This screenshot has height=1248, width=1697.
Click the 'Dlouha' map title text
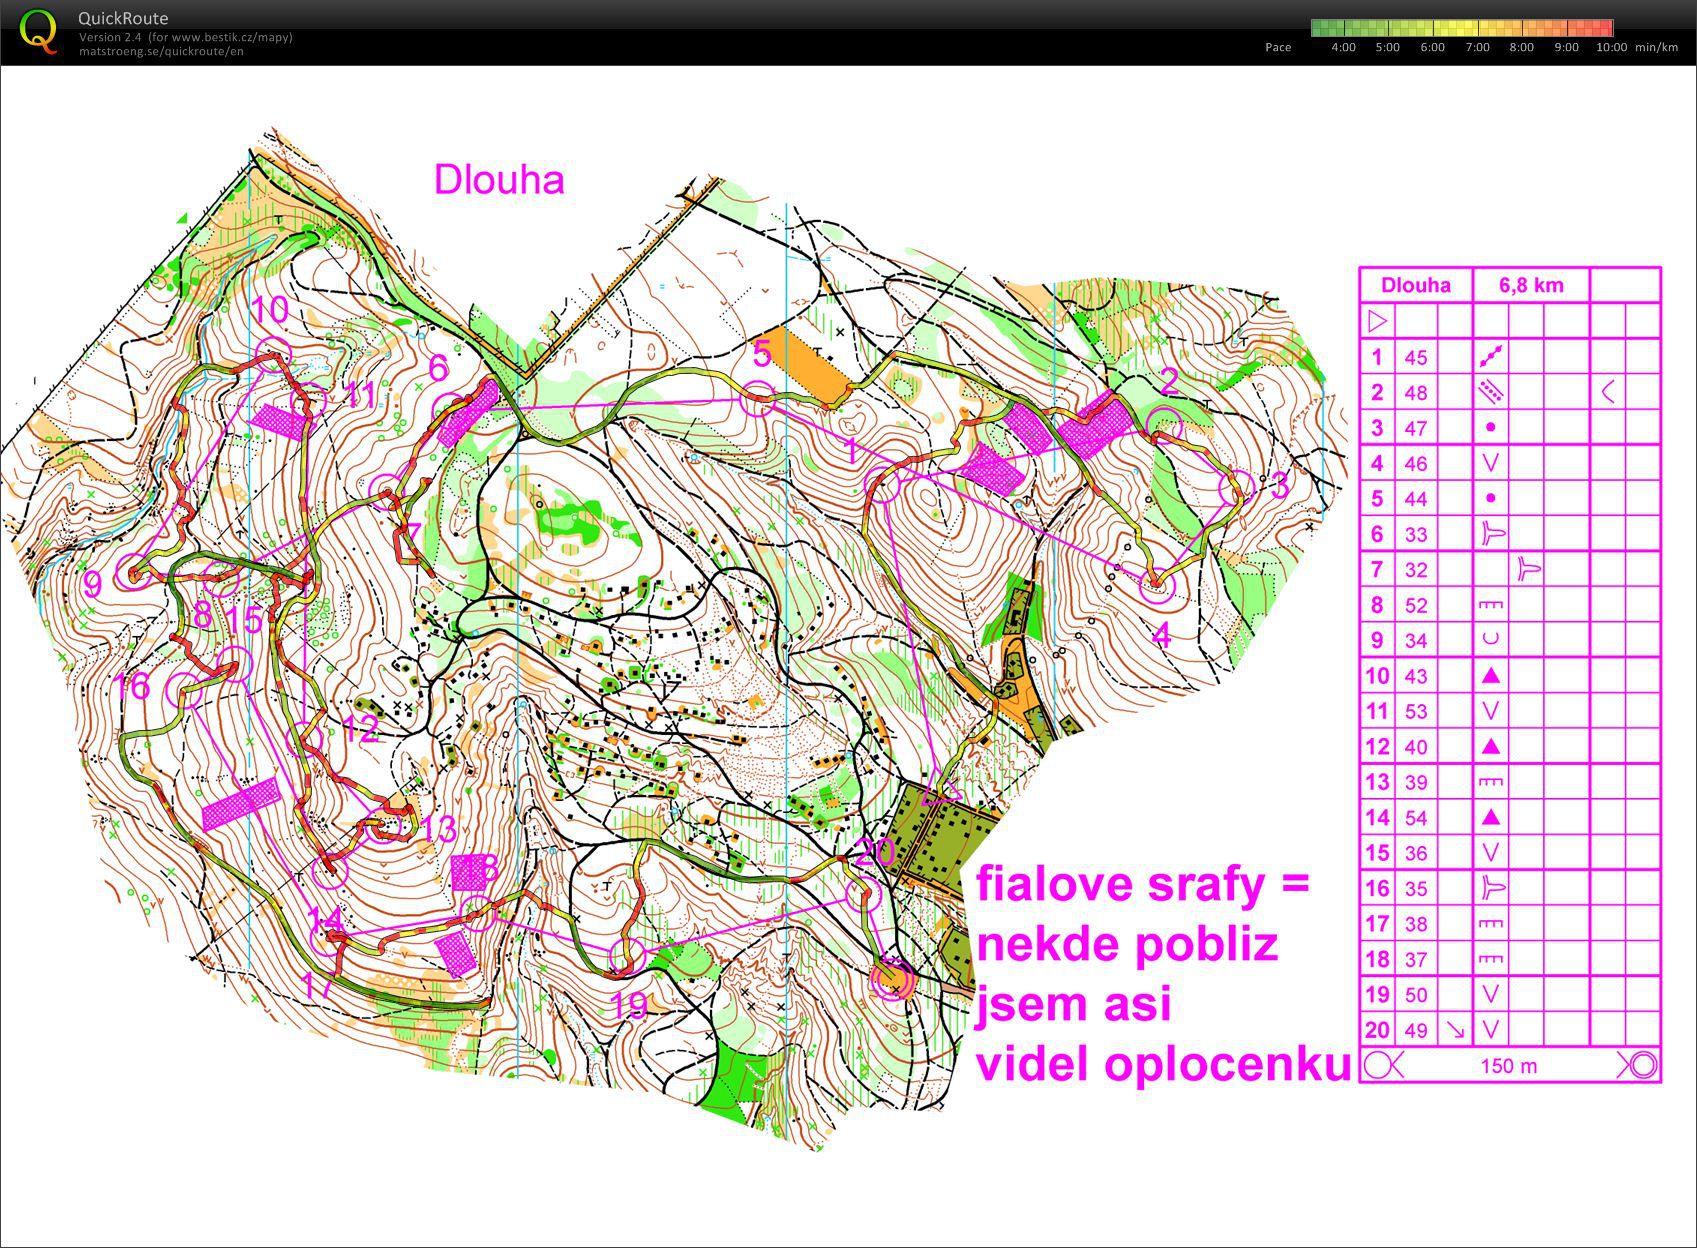click(x=499, y=180)
